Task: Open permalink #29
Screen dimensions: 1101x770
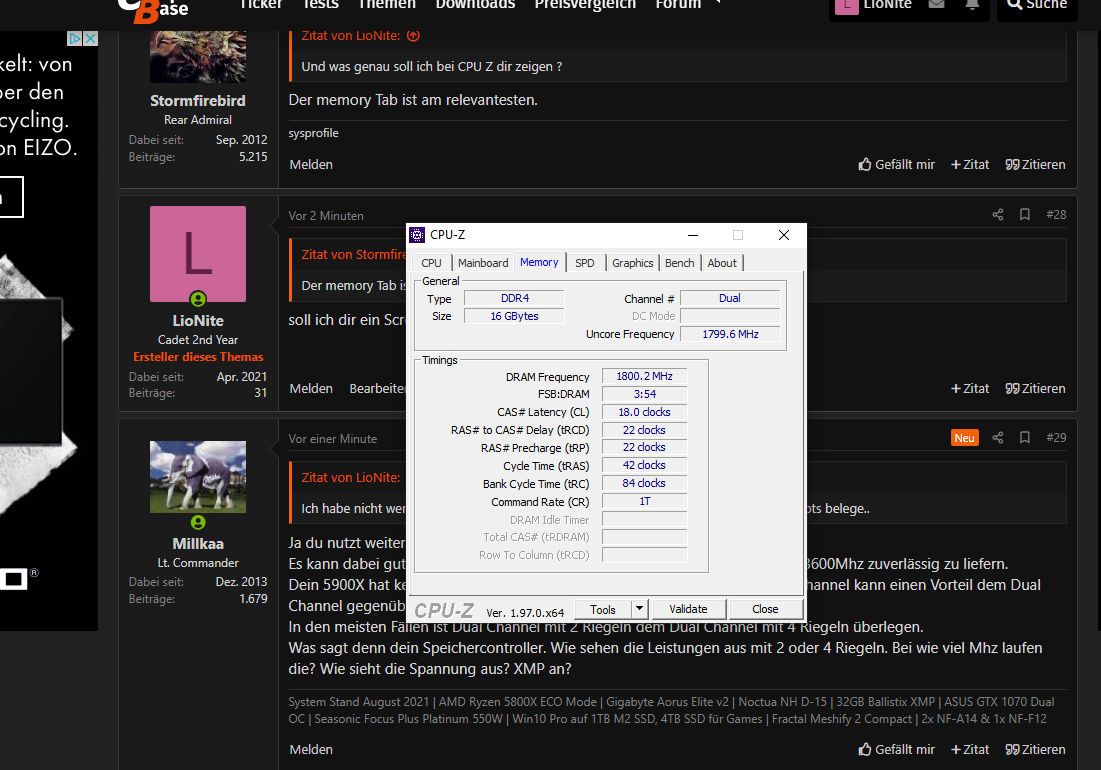Action: tap(1056, 438)
